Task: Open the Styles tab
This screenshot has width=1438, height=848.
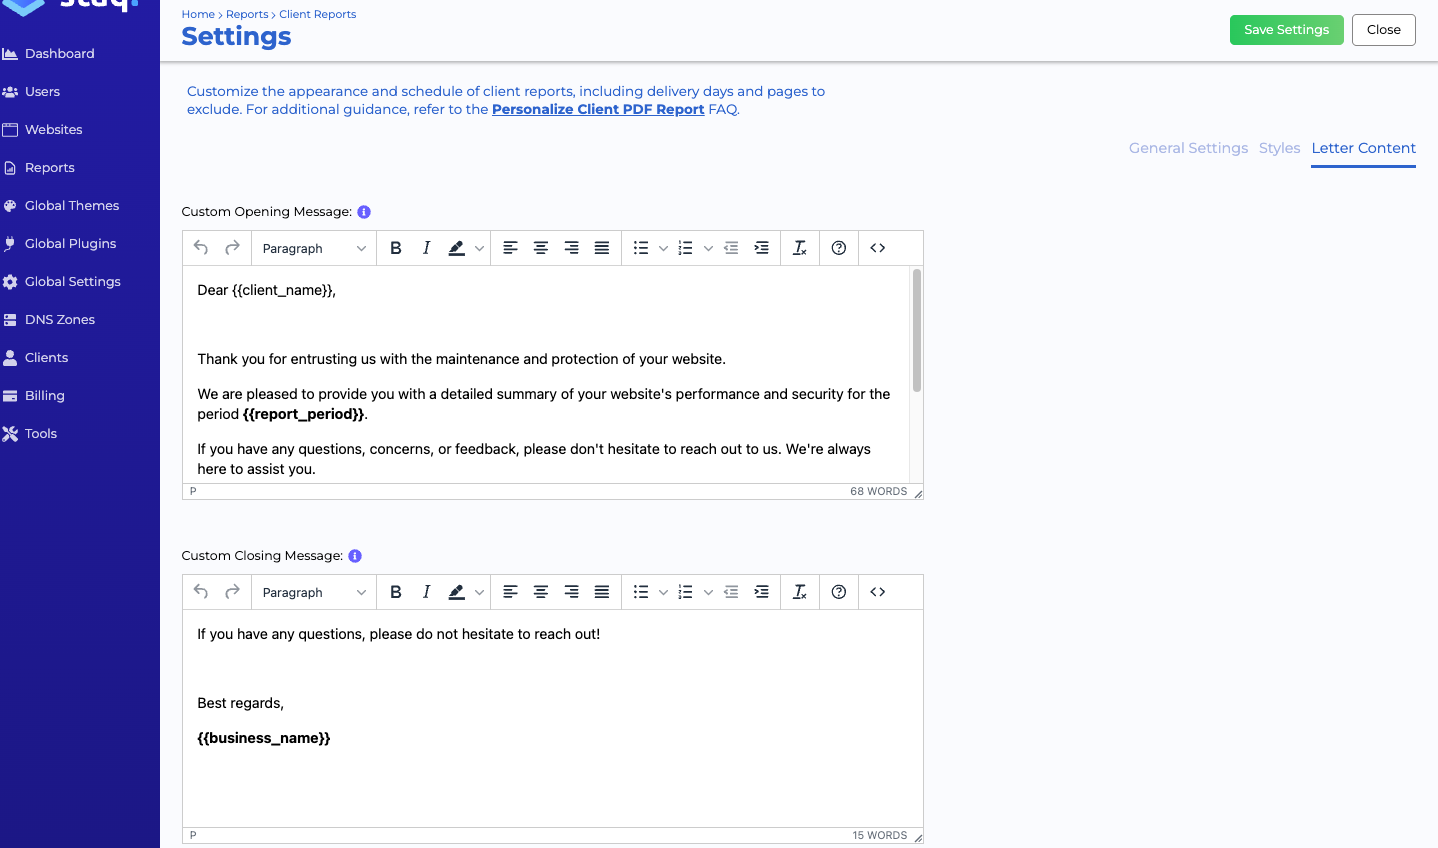Action: pyautogui.click(x=1279, y=148)
